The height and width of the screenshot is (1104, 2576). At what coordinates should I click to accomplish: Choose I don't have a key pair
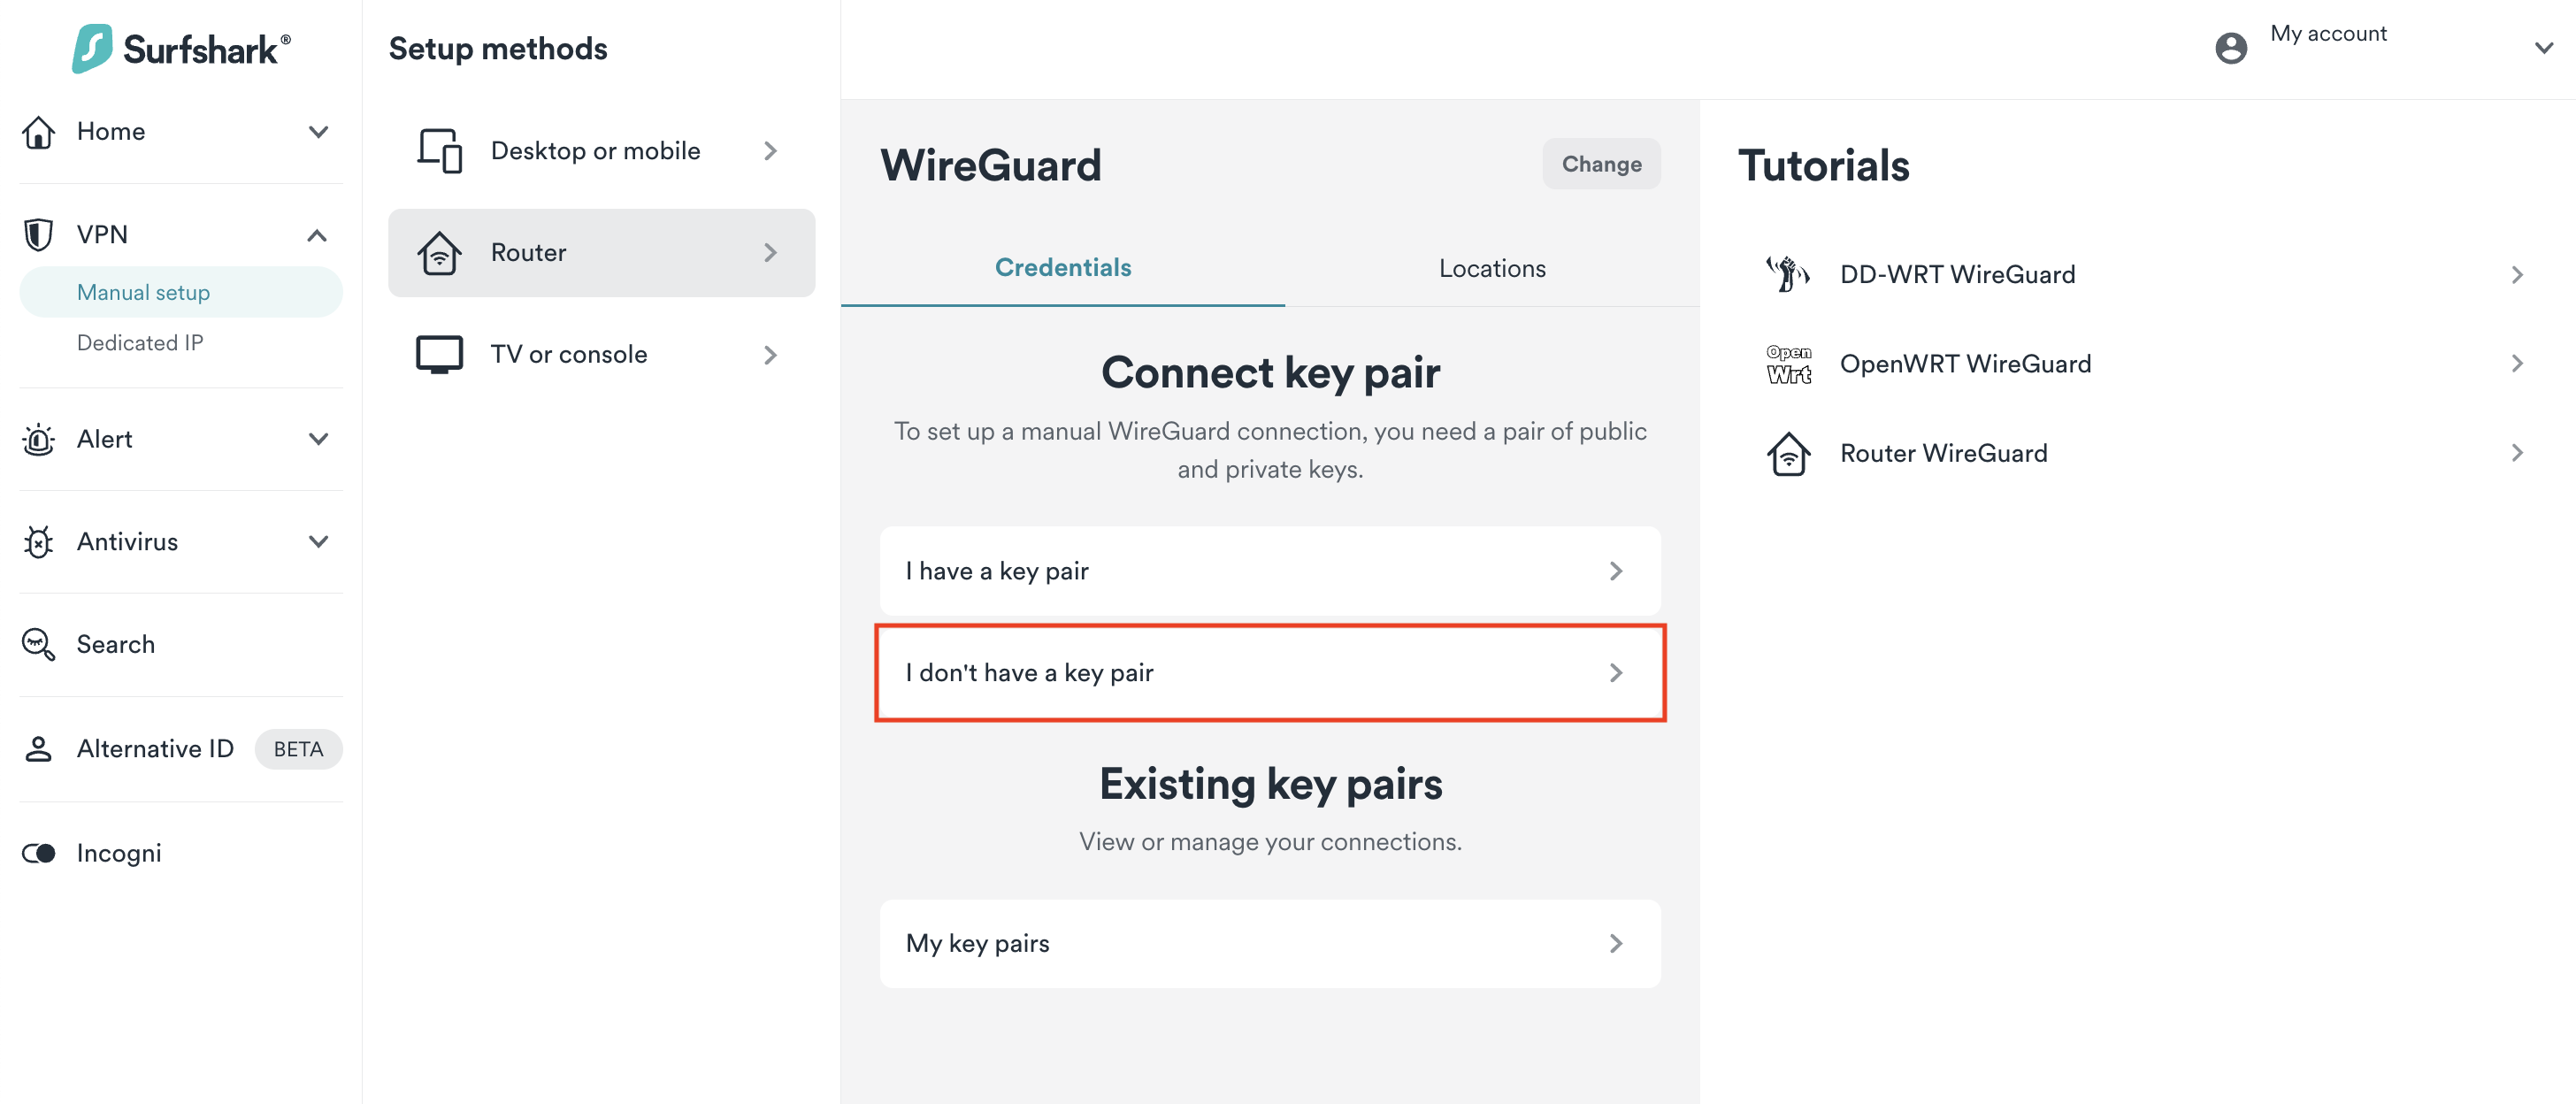(x=1269, y=673)
